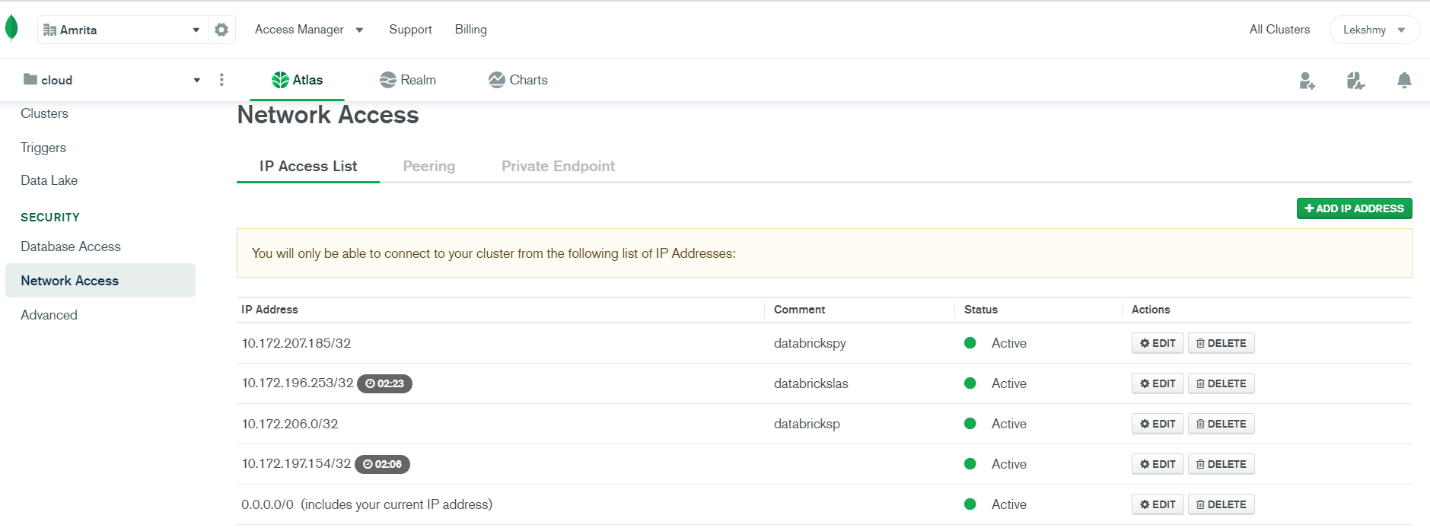Click the invite user icon
The height and width of the screenshot is (531, 1430).
(1307, 81)
